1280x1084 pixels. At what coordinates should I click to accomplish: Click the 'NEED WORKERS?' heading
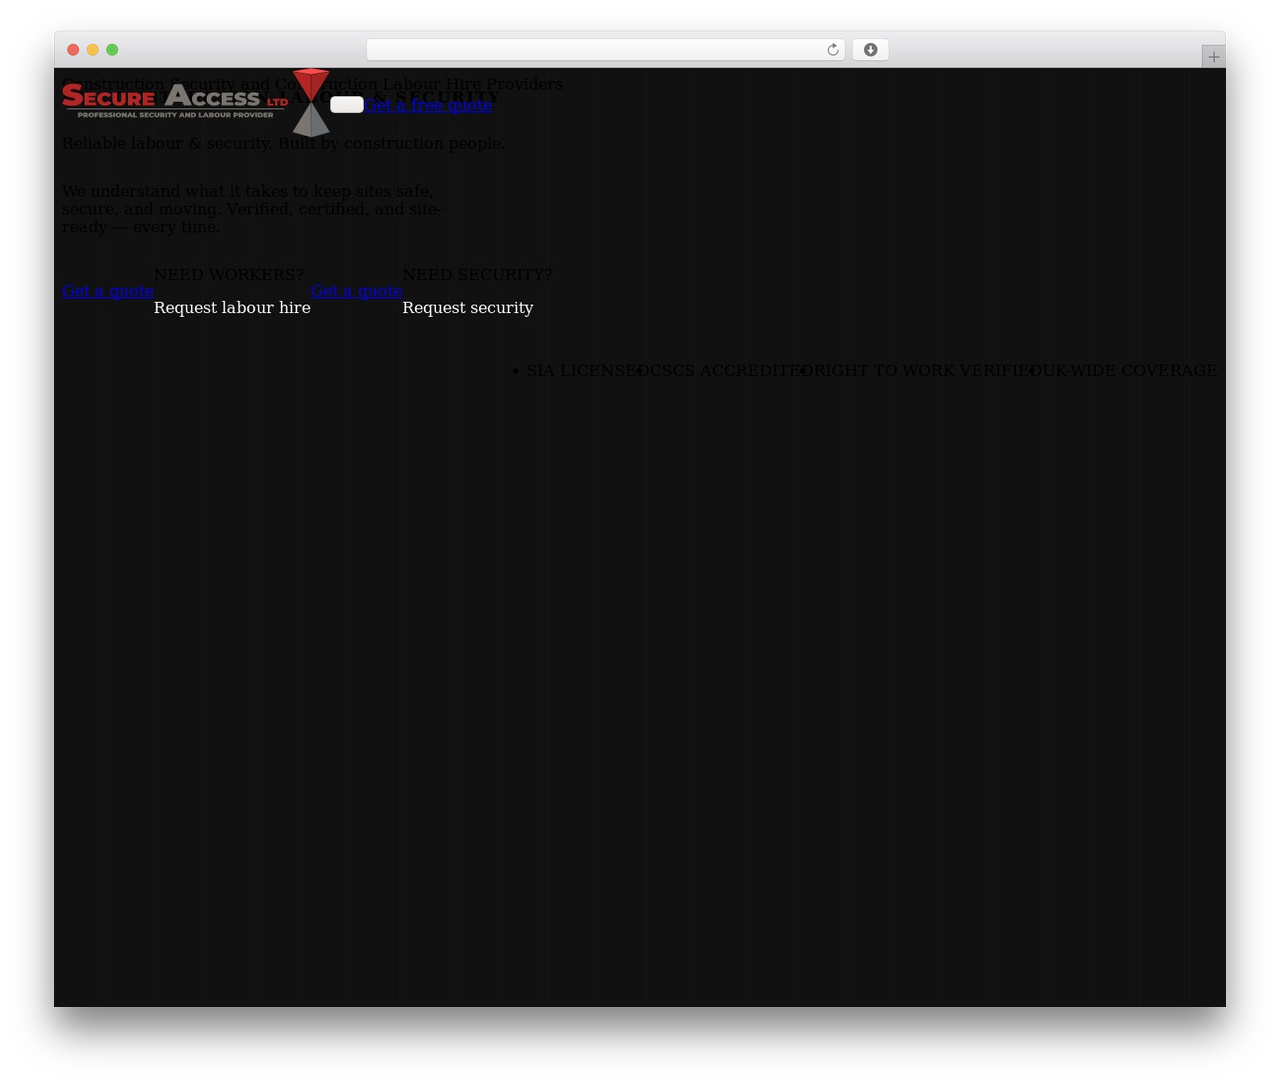[x=229, y=274]
